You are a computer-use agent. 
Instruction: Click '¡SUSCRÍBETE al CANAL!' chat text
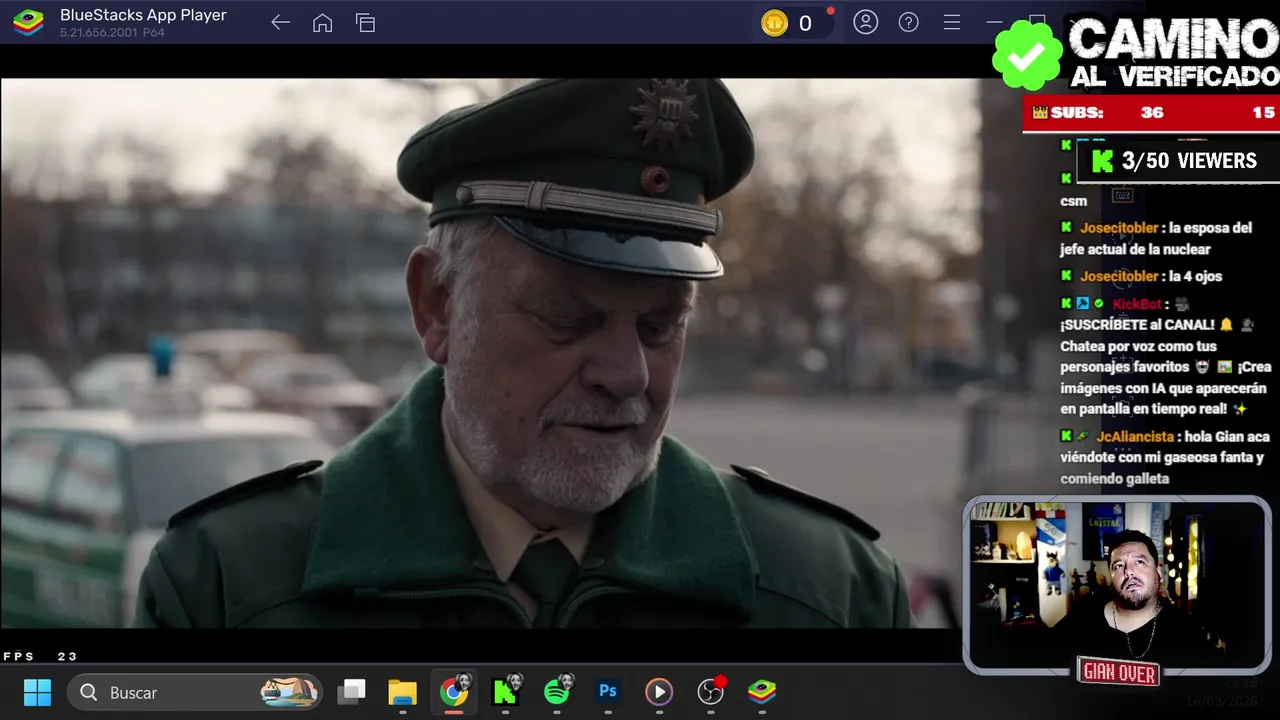pyautogui.click(x=1137, y=325)
